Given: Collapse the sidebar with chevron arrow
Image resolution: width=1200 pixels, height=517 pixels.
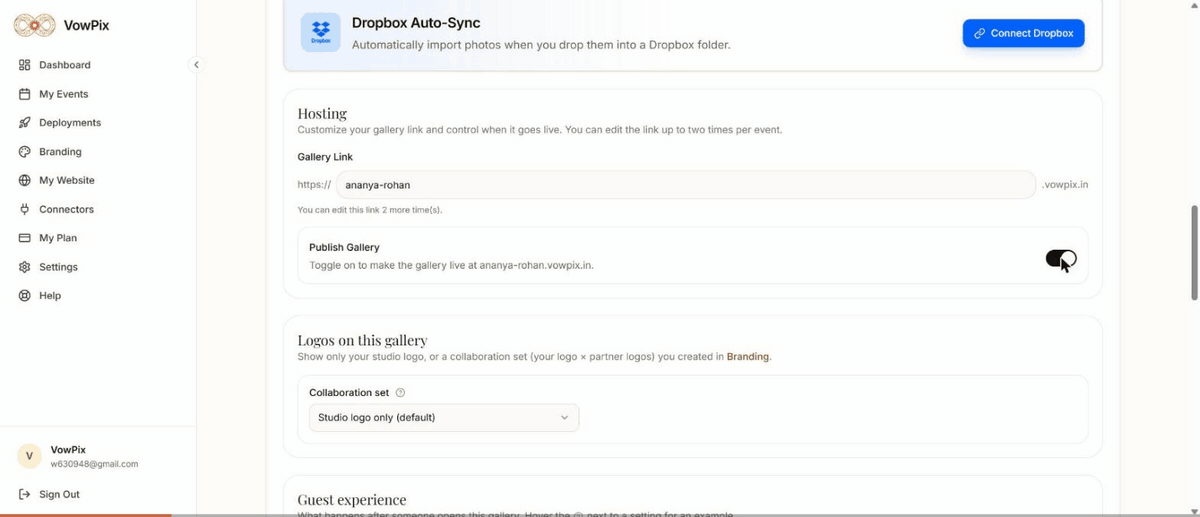Looking at the screenshot, I should click(196, 65).
